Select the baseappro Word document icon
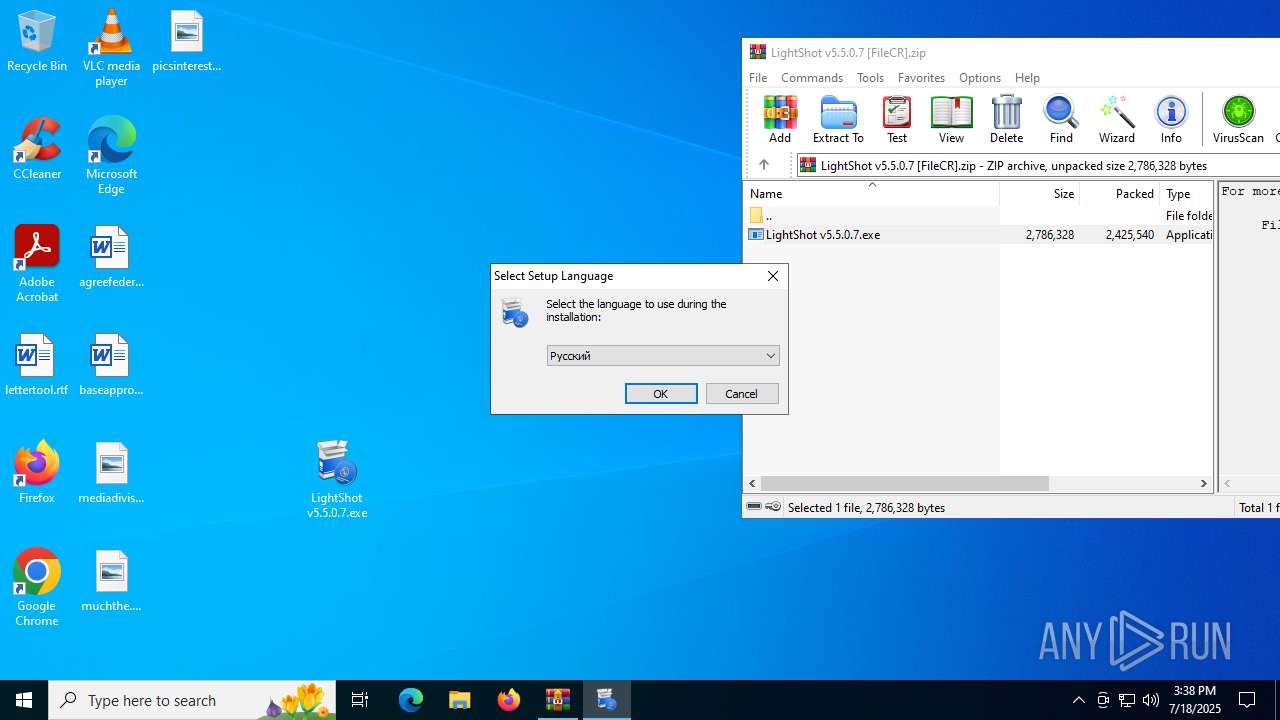 111,365
